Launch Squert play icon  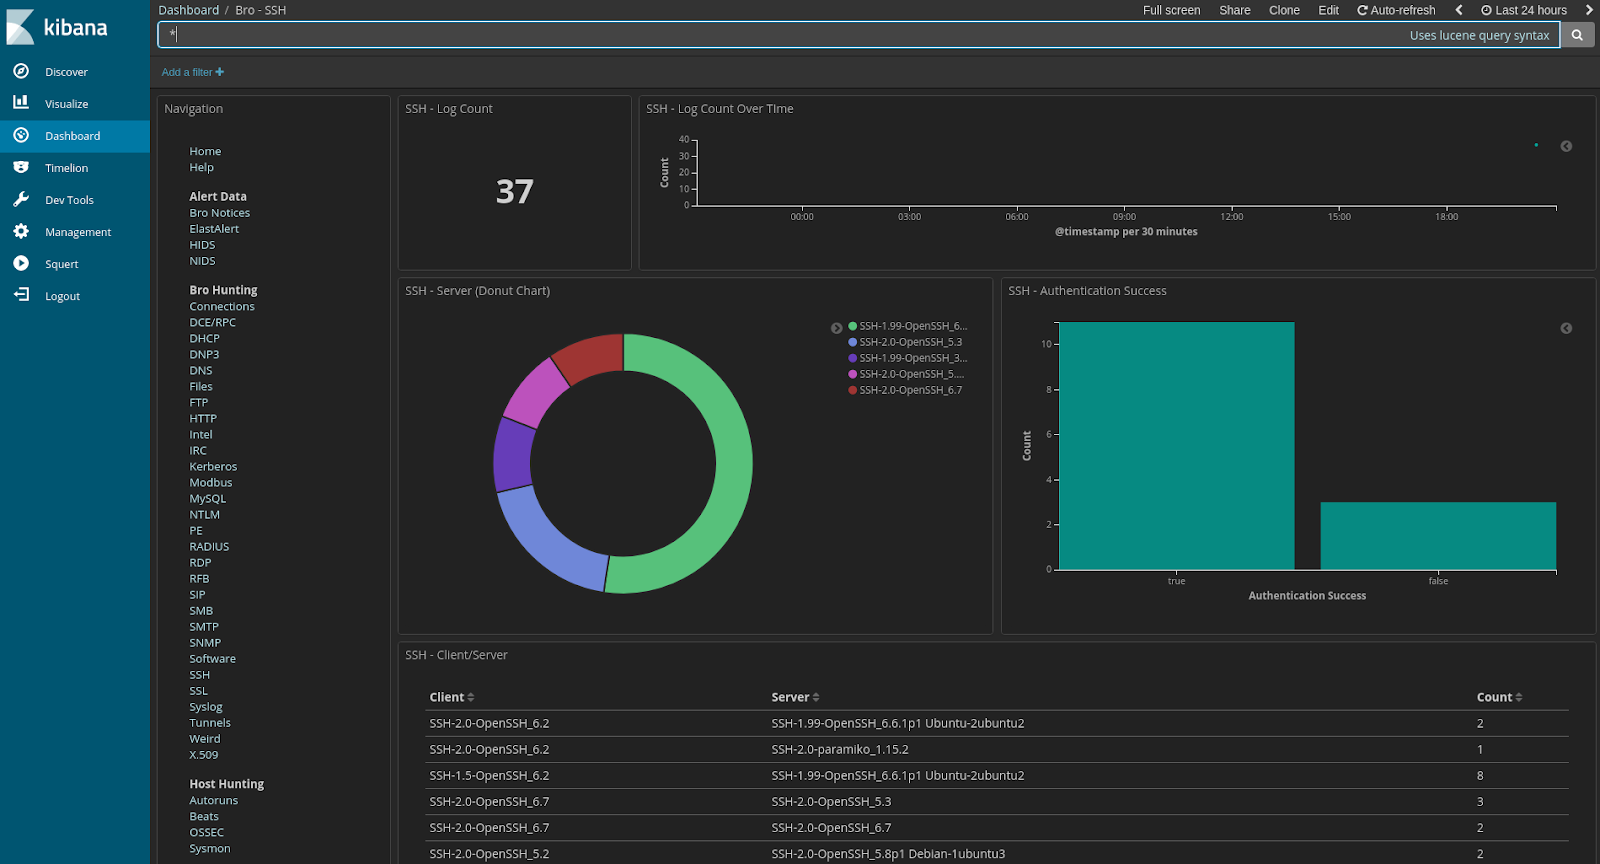tap(21, 263)
